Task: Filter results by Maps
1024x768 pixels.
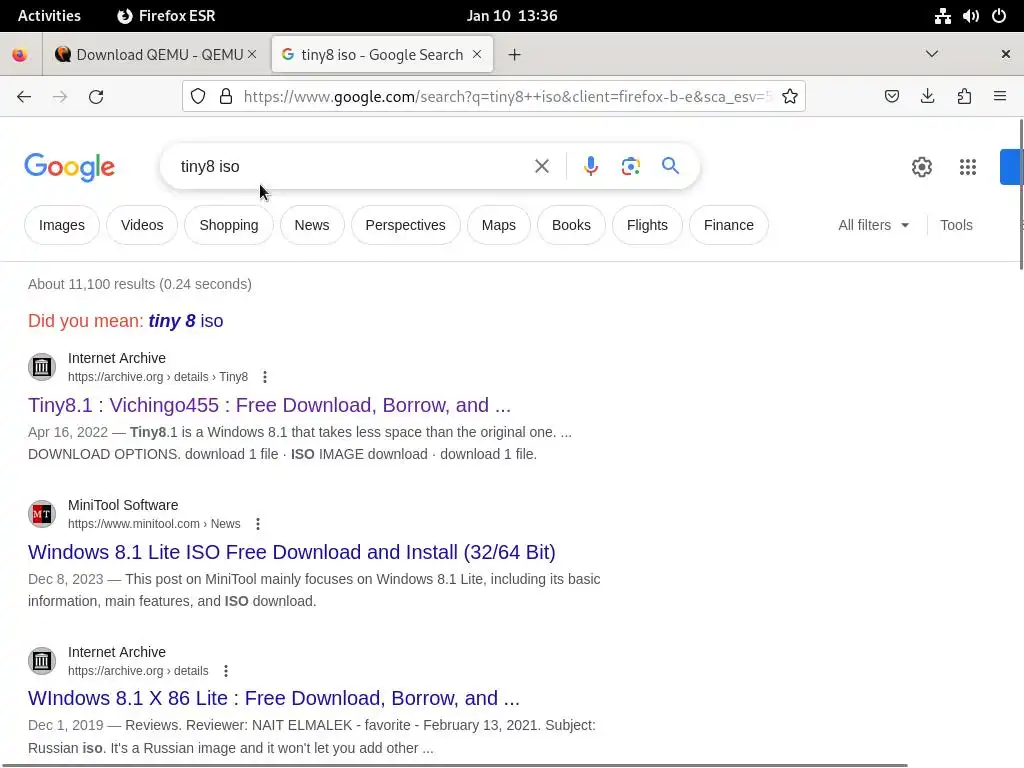Action: (x=498, y=225)
